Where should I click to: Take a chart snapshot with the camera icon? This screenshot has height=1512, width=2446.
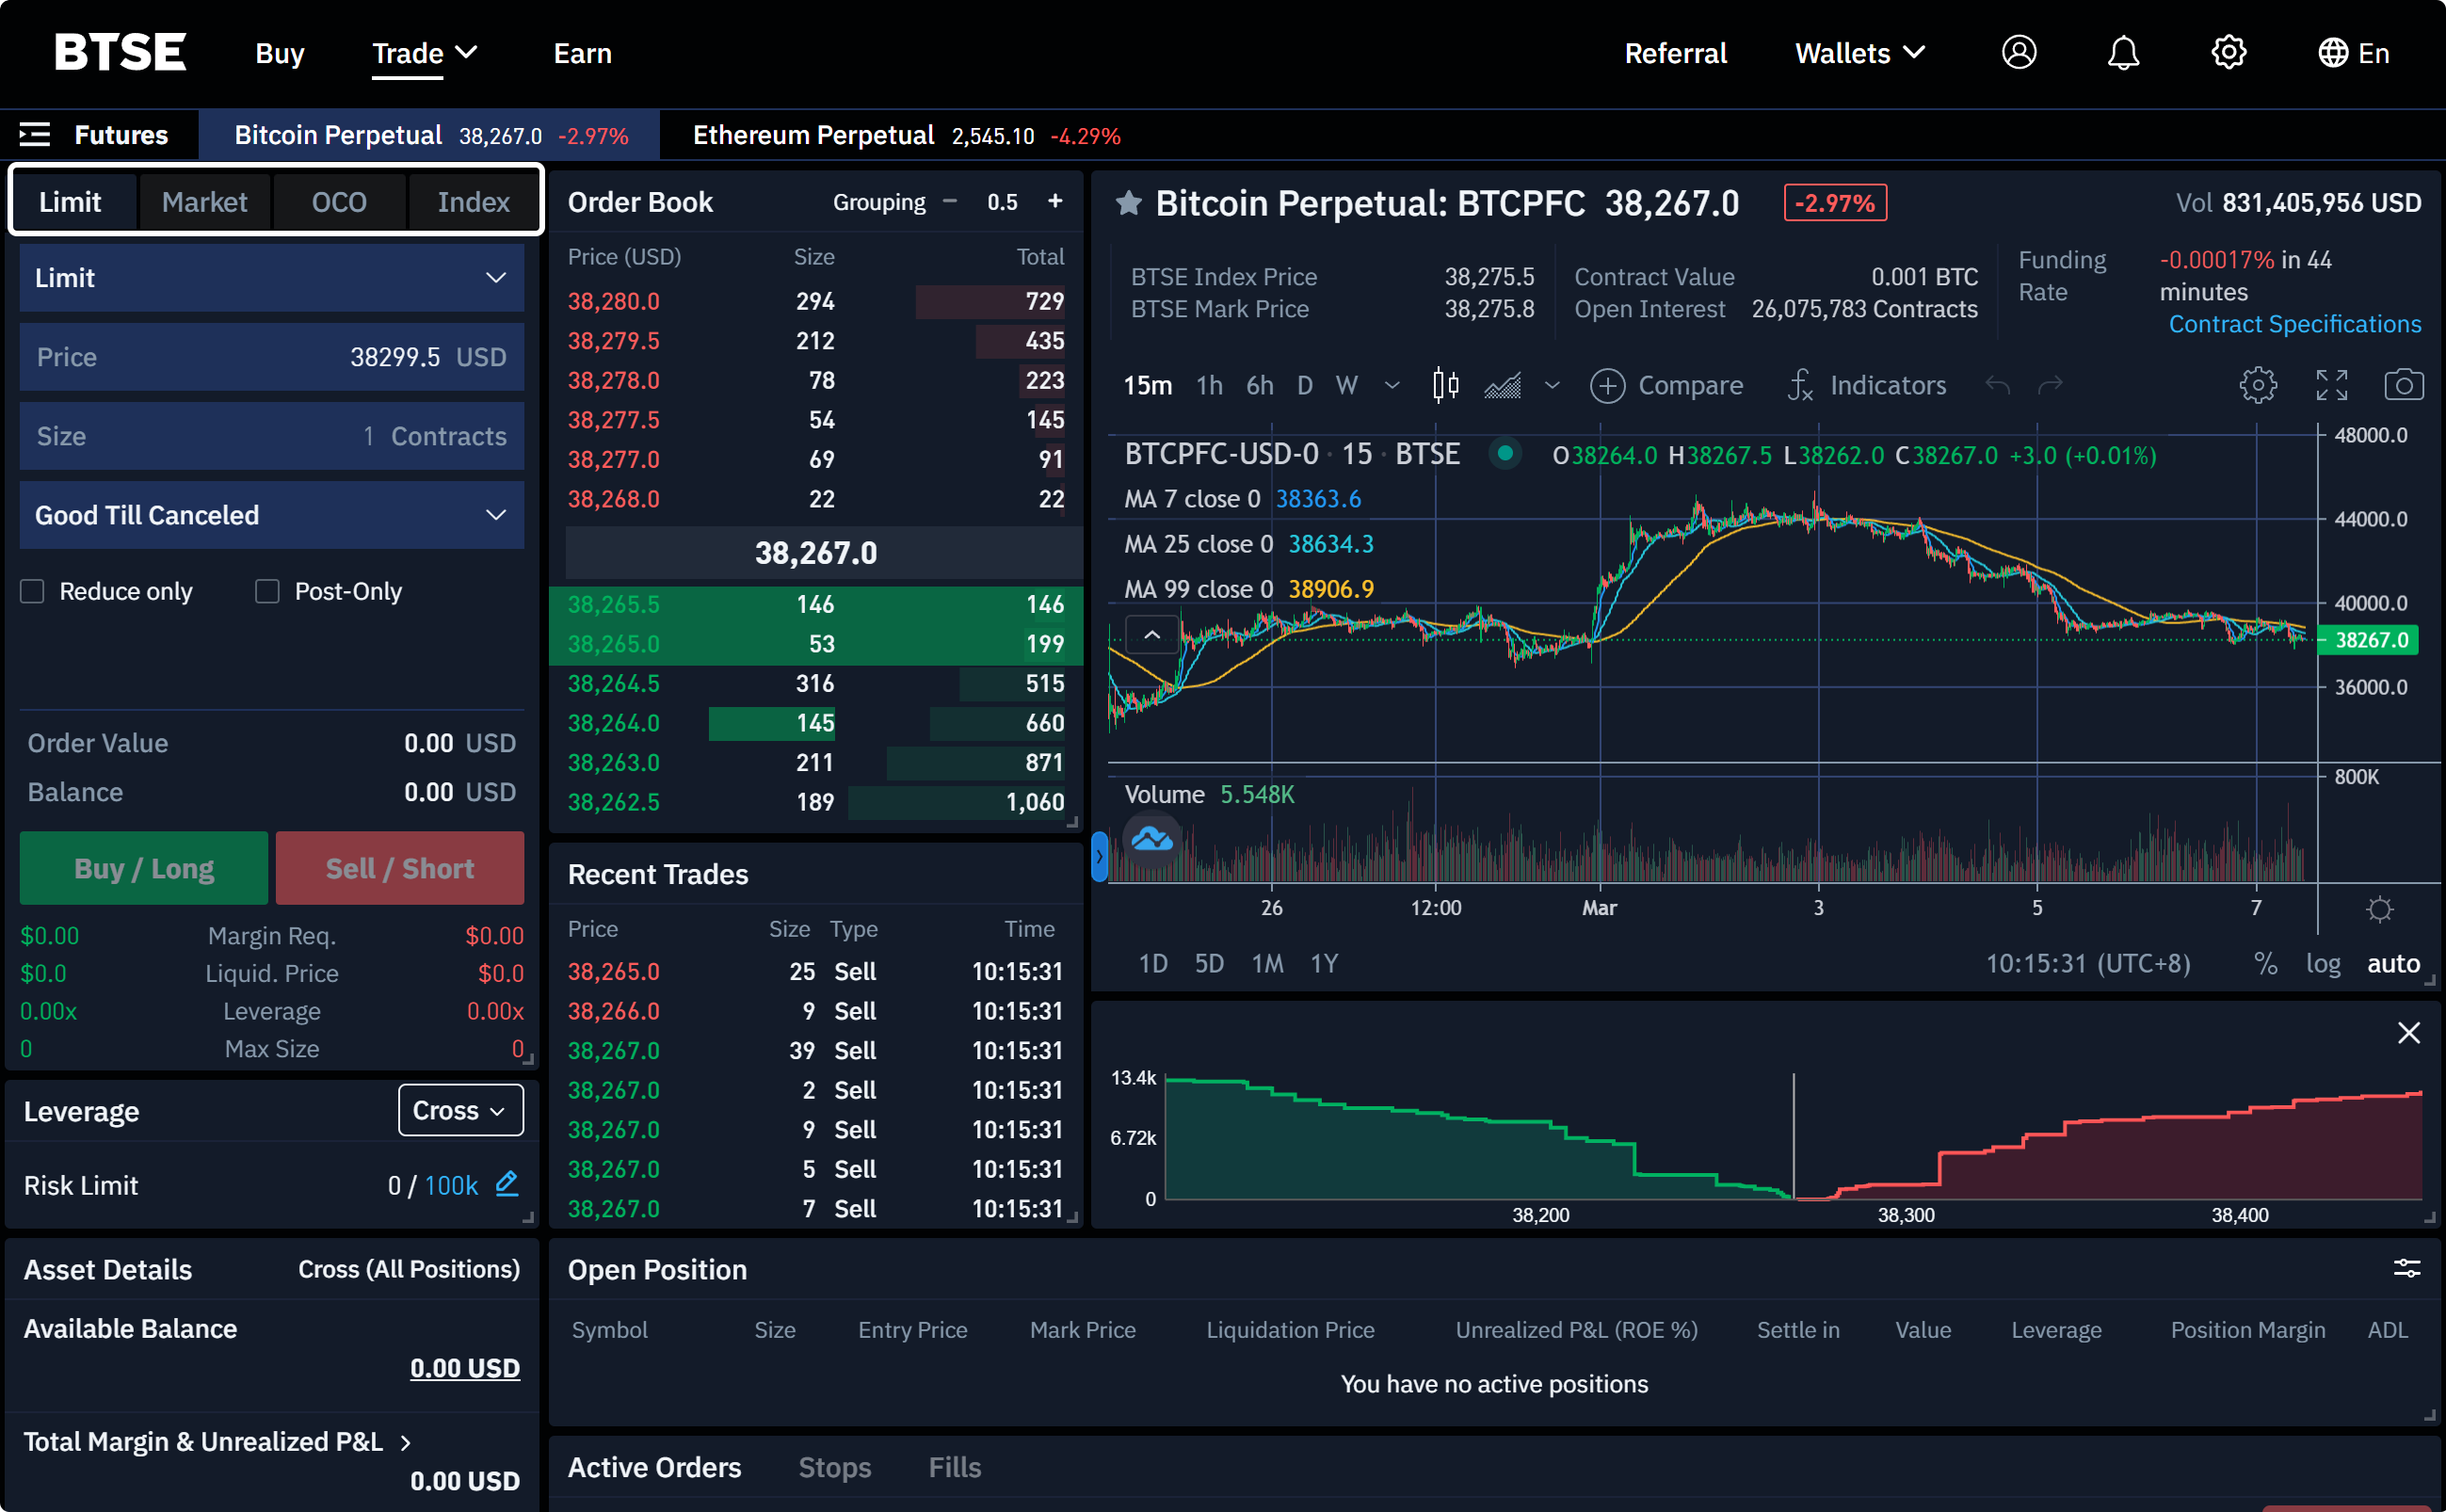[2404, 385]
